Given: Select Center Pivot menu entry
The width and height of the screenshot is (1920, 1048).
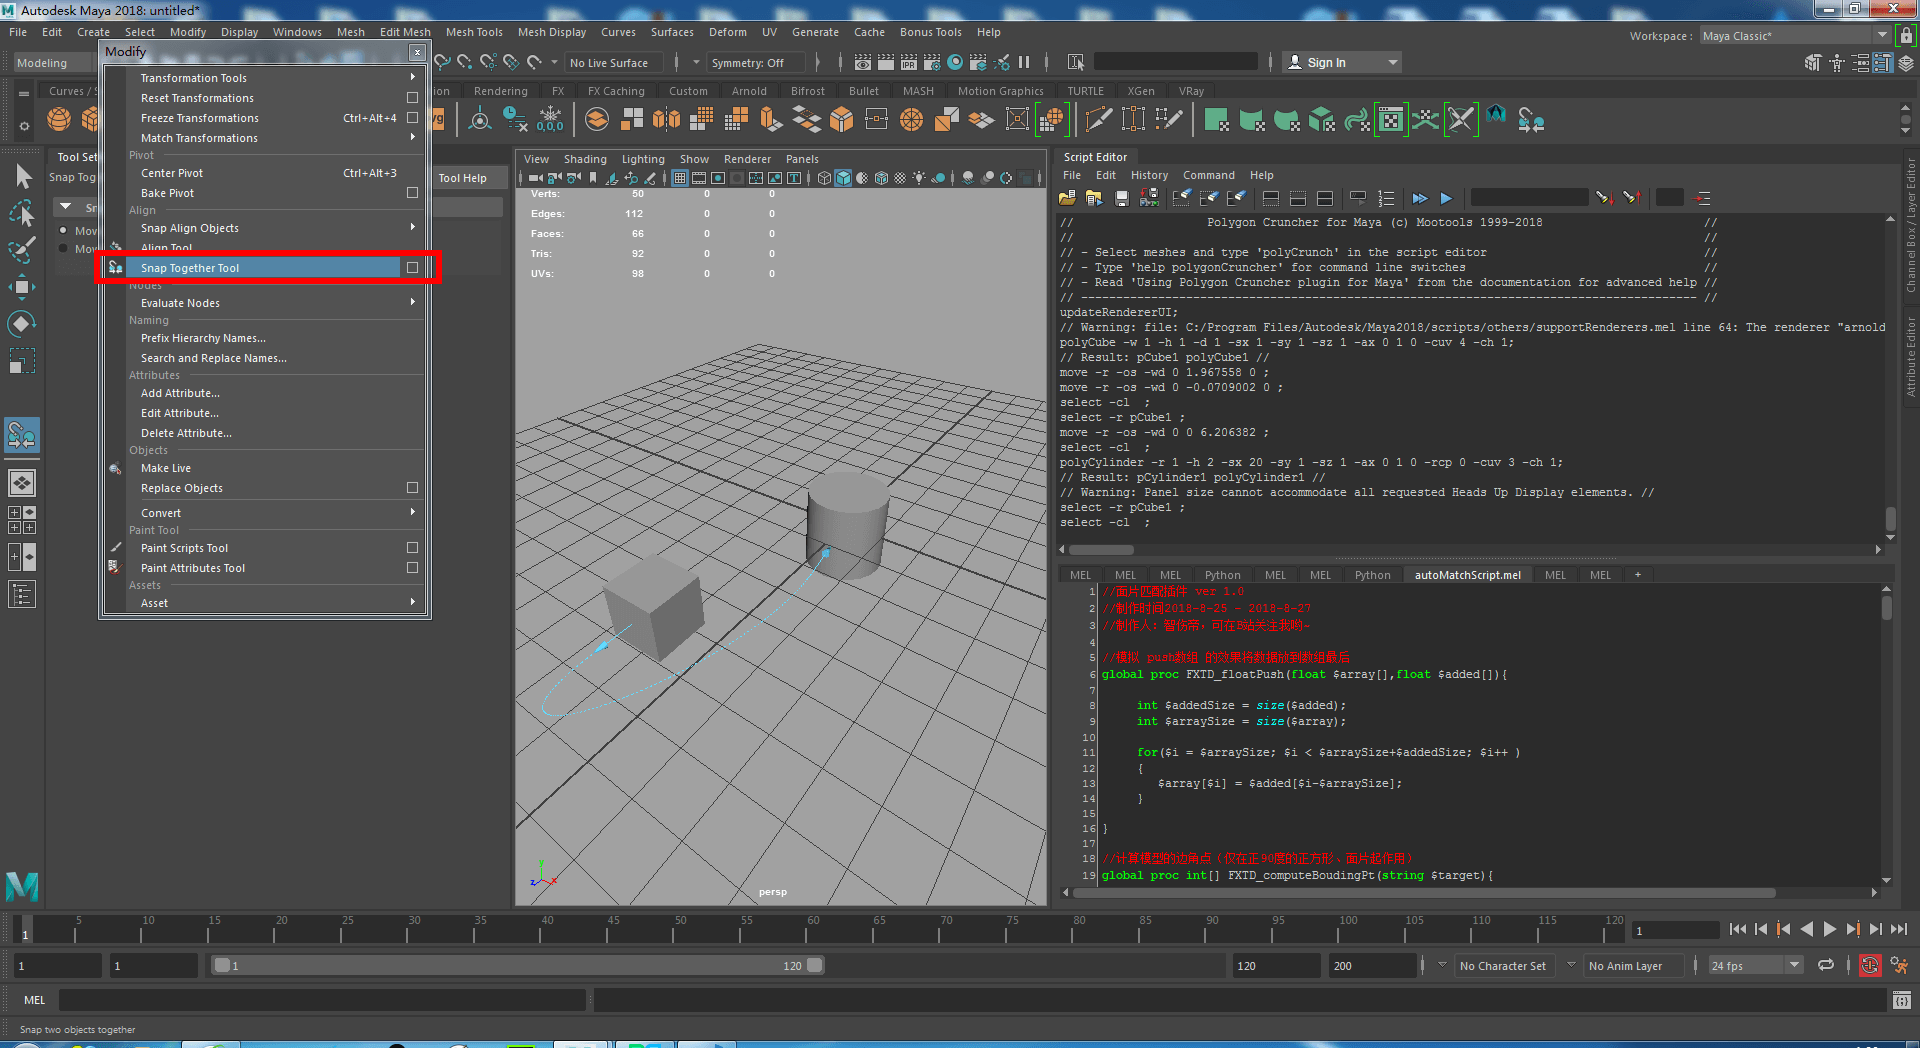Looking at the screenshot, I should 172,173.
